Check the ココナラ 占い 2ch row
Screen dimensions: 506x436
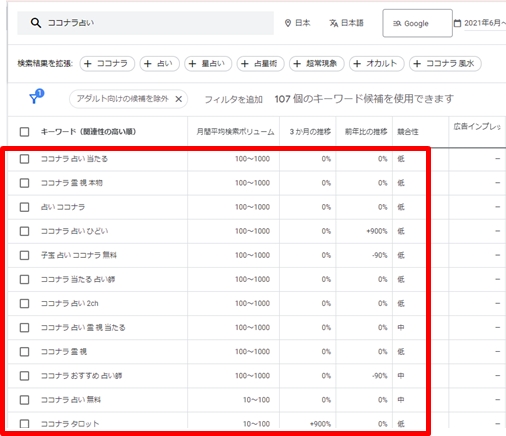[x=24, y=303]
